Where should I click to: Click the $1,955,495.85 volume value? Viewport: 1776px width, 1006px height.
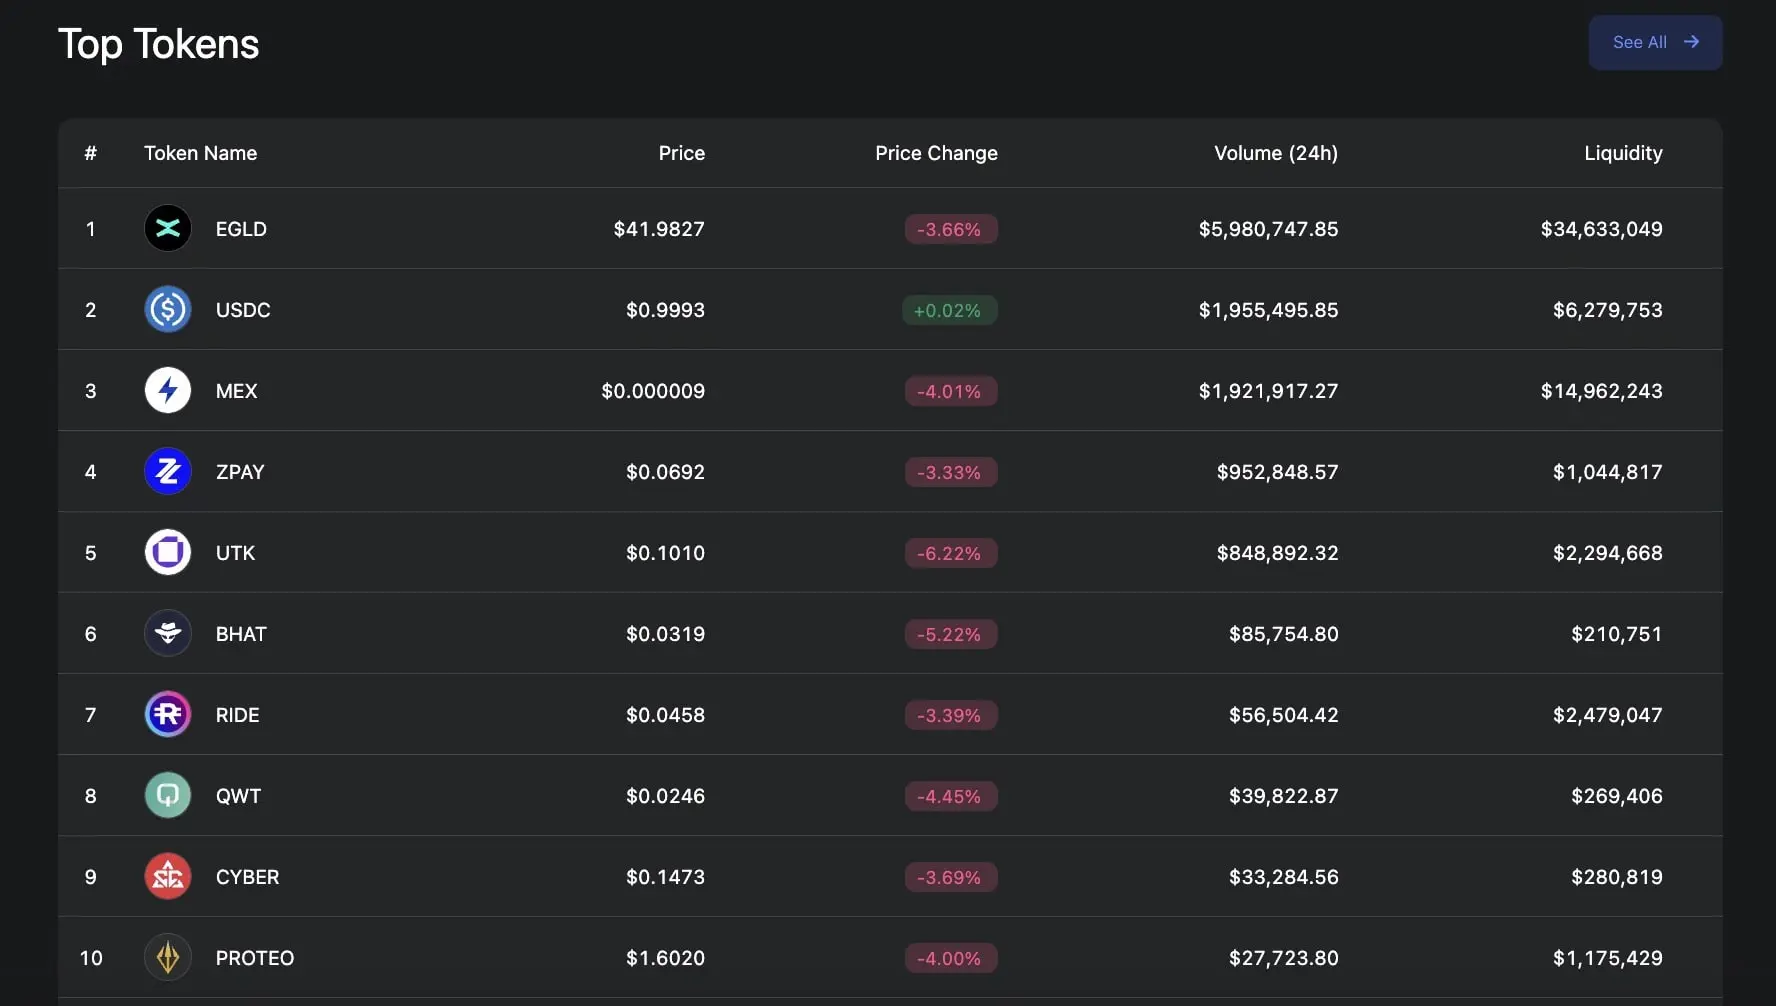1268,310
